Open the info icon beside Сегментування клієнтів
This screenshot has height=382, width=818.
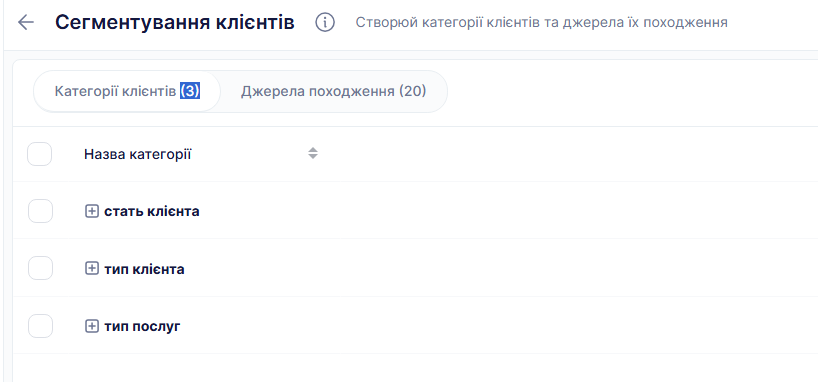(325, 22)
